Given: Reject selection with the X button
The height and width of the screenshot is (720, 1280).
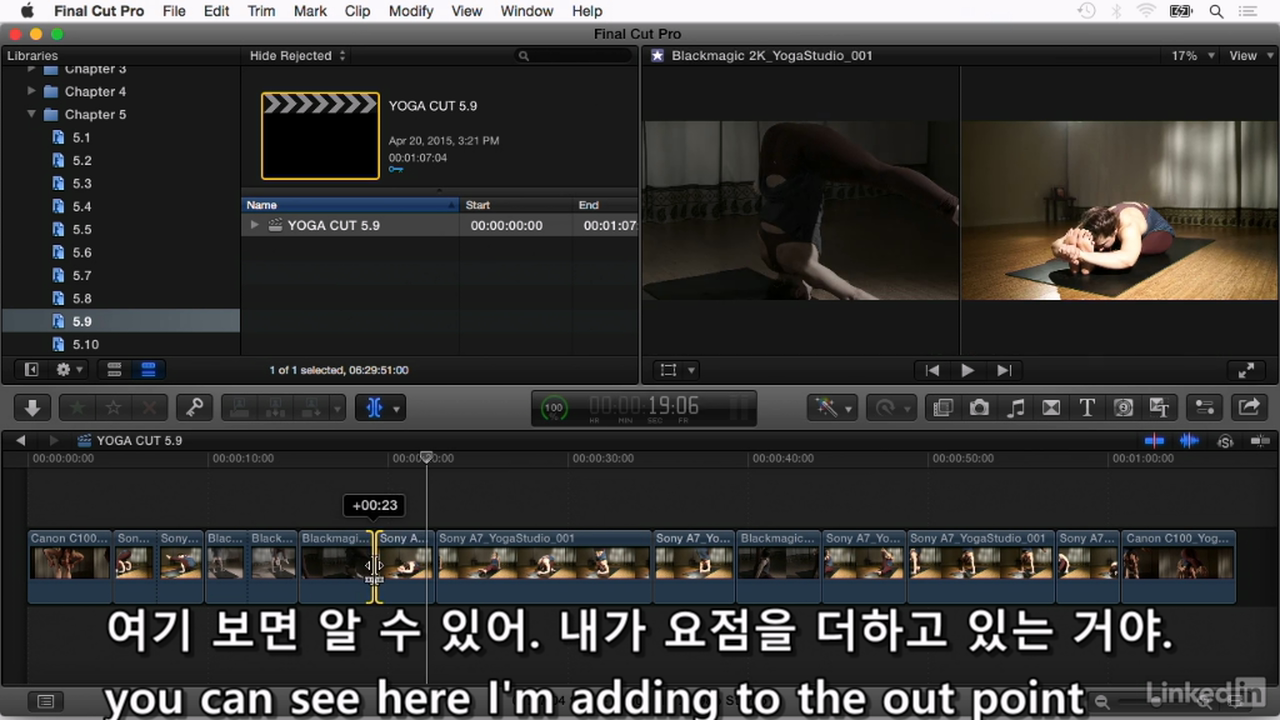Looking at the screenshot, I should click(150, 407).
